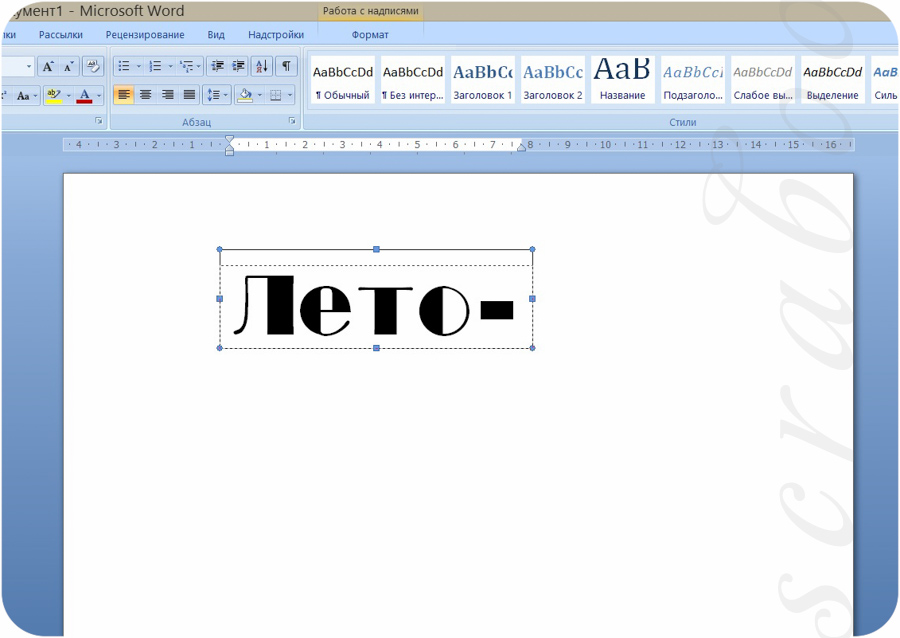The height and width of the screenshot is (638, 900).
Task: Toggle justify text alignment
Action: point(189,95)
